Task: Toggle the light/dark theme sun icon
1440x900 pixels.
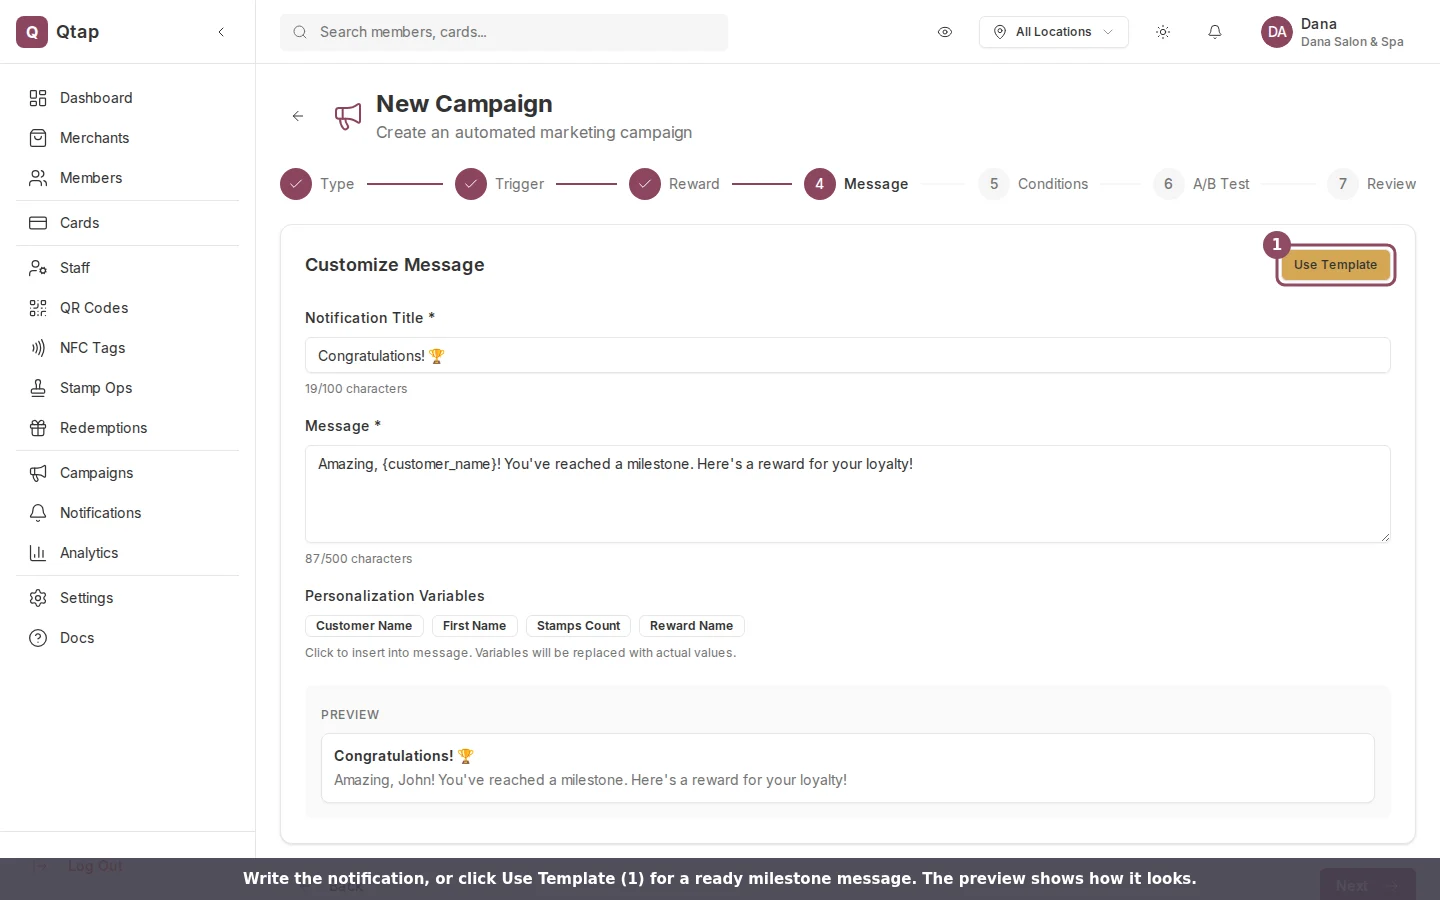Action: tap(1163, 32)
